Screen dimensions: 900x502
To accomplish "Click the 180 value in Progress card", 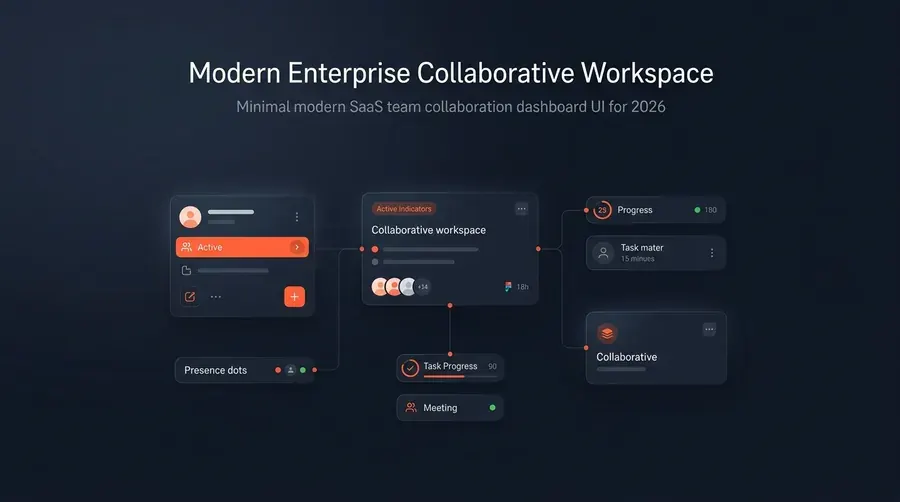I will pyautogui.click(x=711, y=210).
